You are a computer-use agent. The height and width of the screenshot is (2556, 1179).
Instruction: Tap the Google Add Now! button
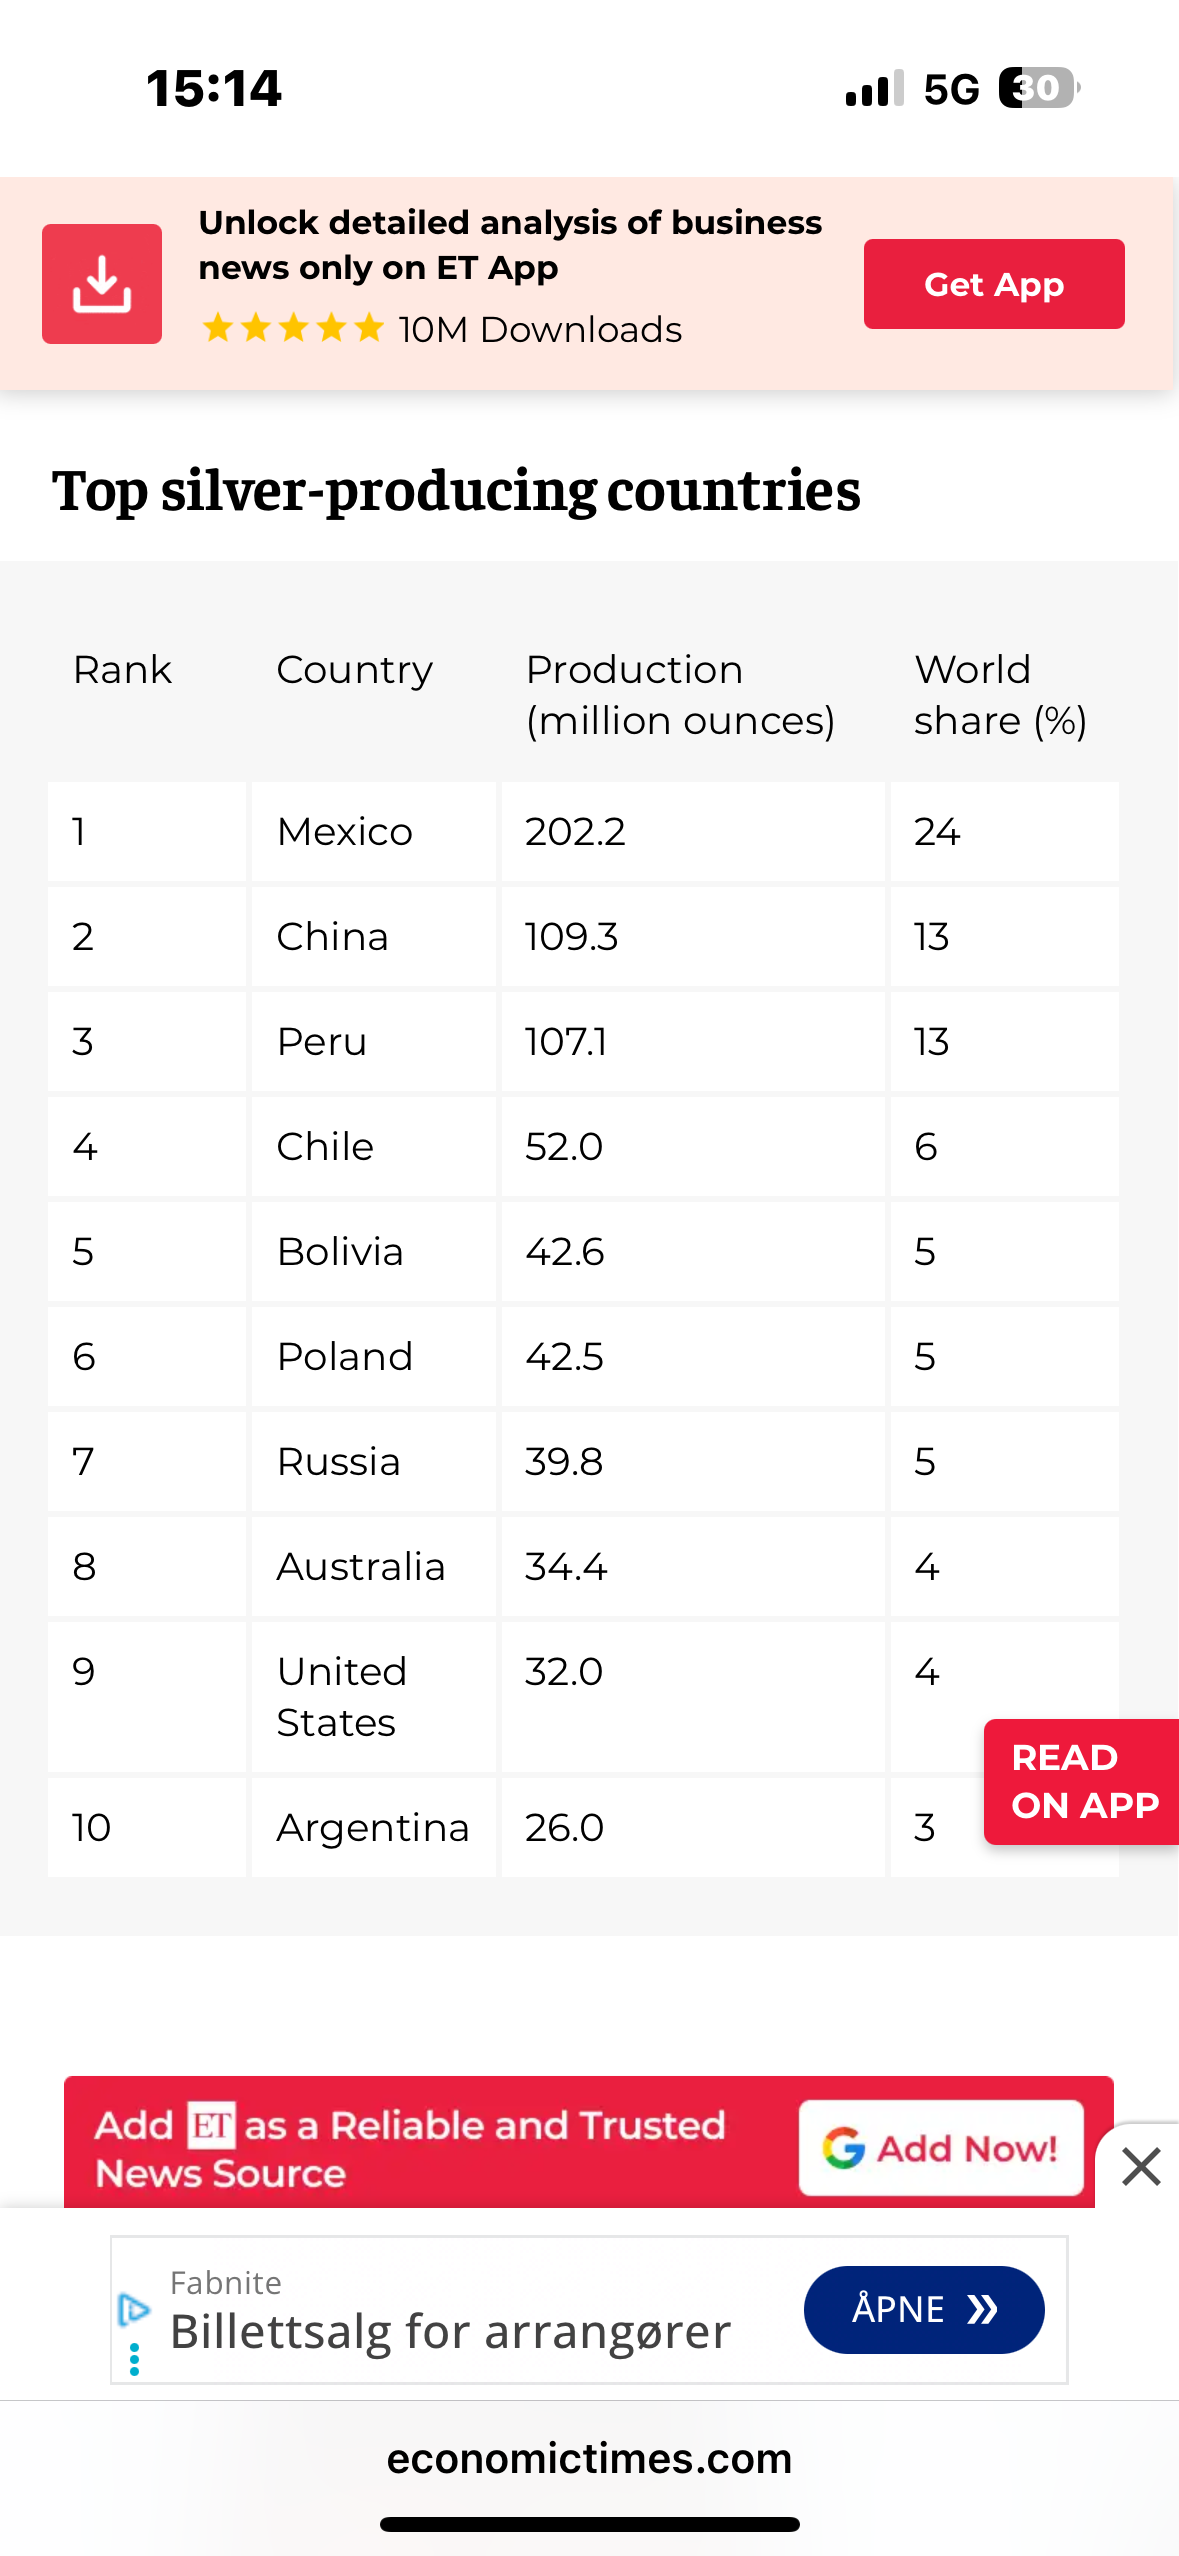pos(940,2147)
